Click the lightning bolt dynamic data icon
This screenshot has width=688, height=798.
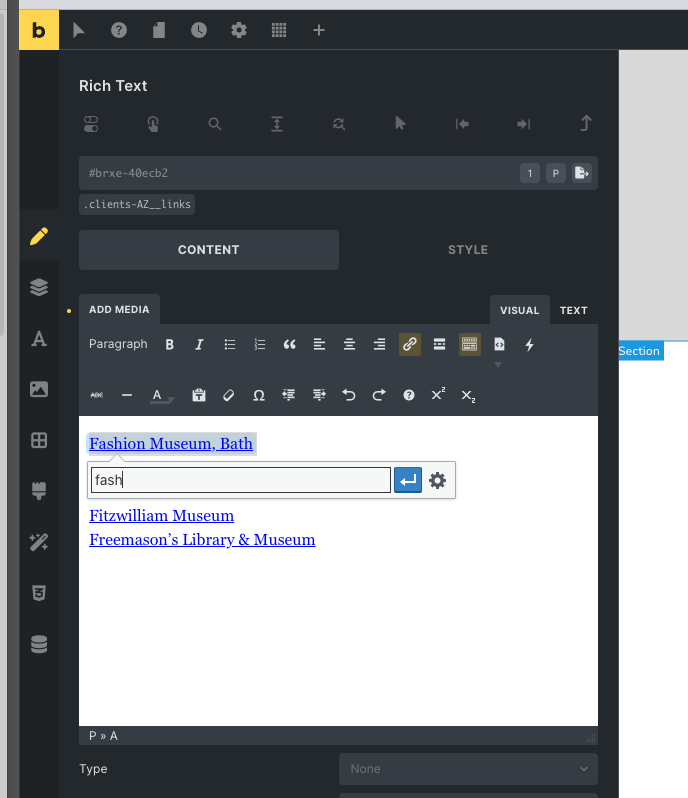point(529,345)
